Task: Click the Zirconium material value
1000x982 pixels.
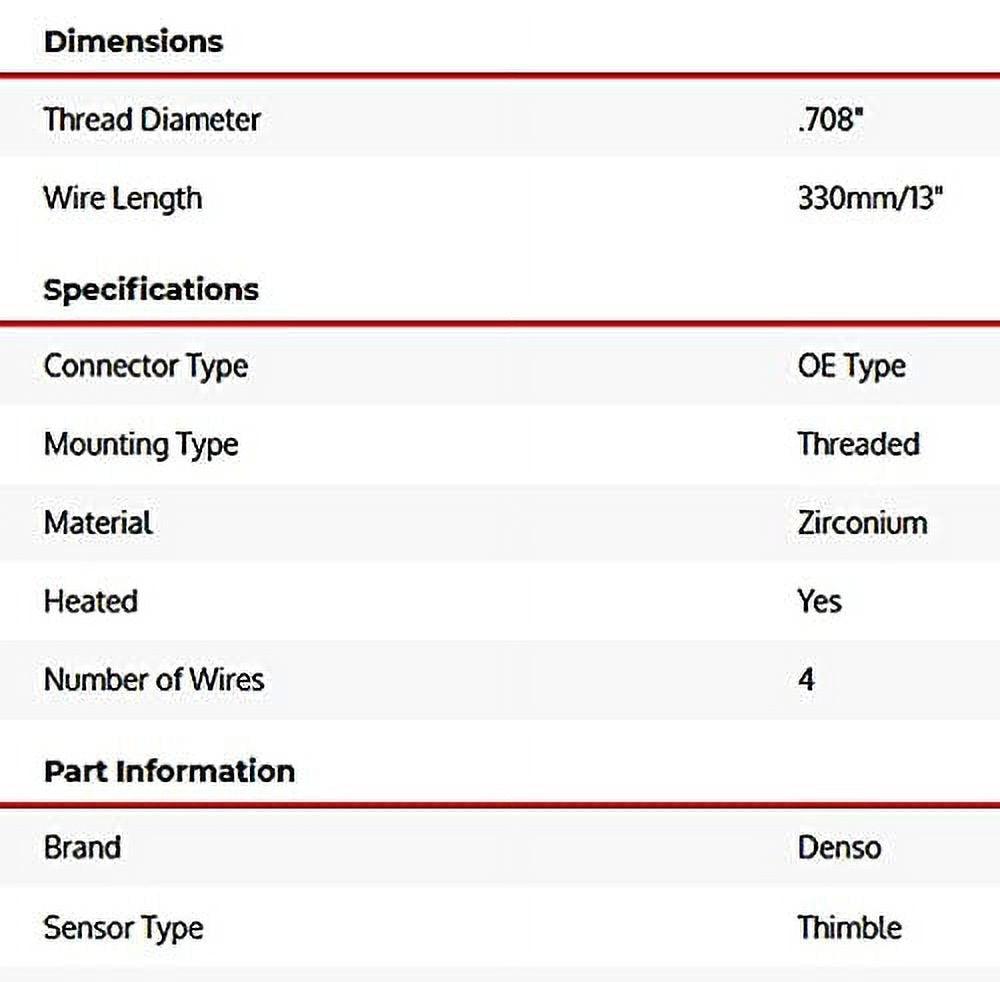Action: (x=862, y=523)
